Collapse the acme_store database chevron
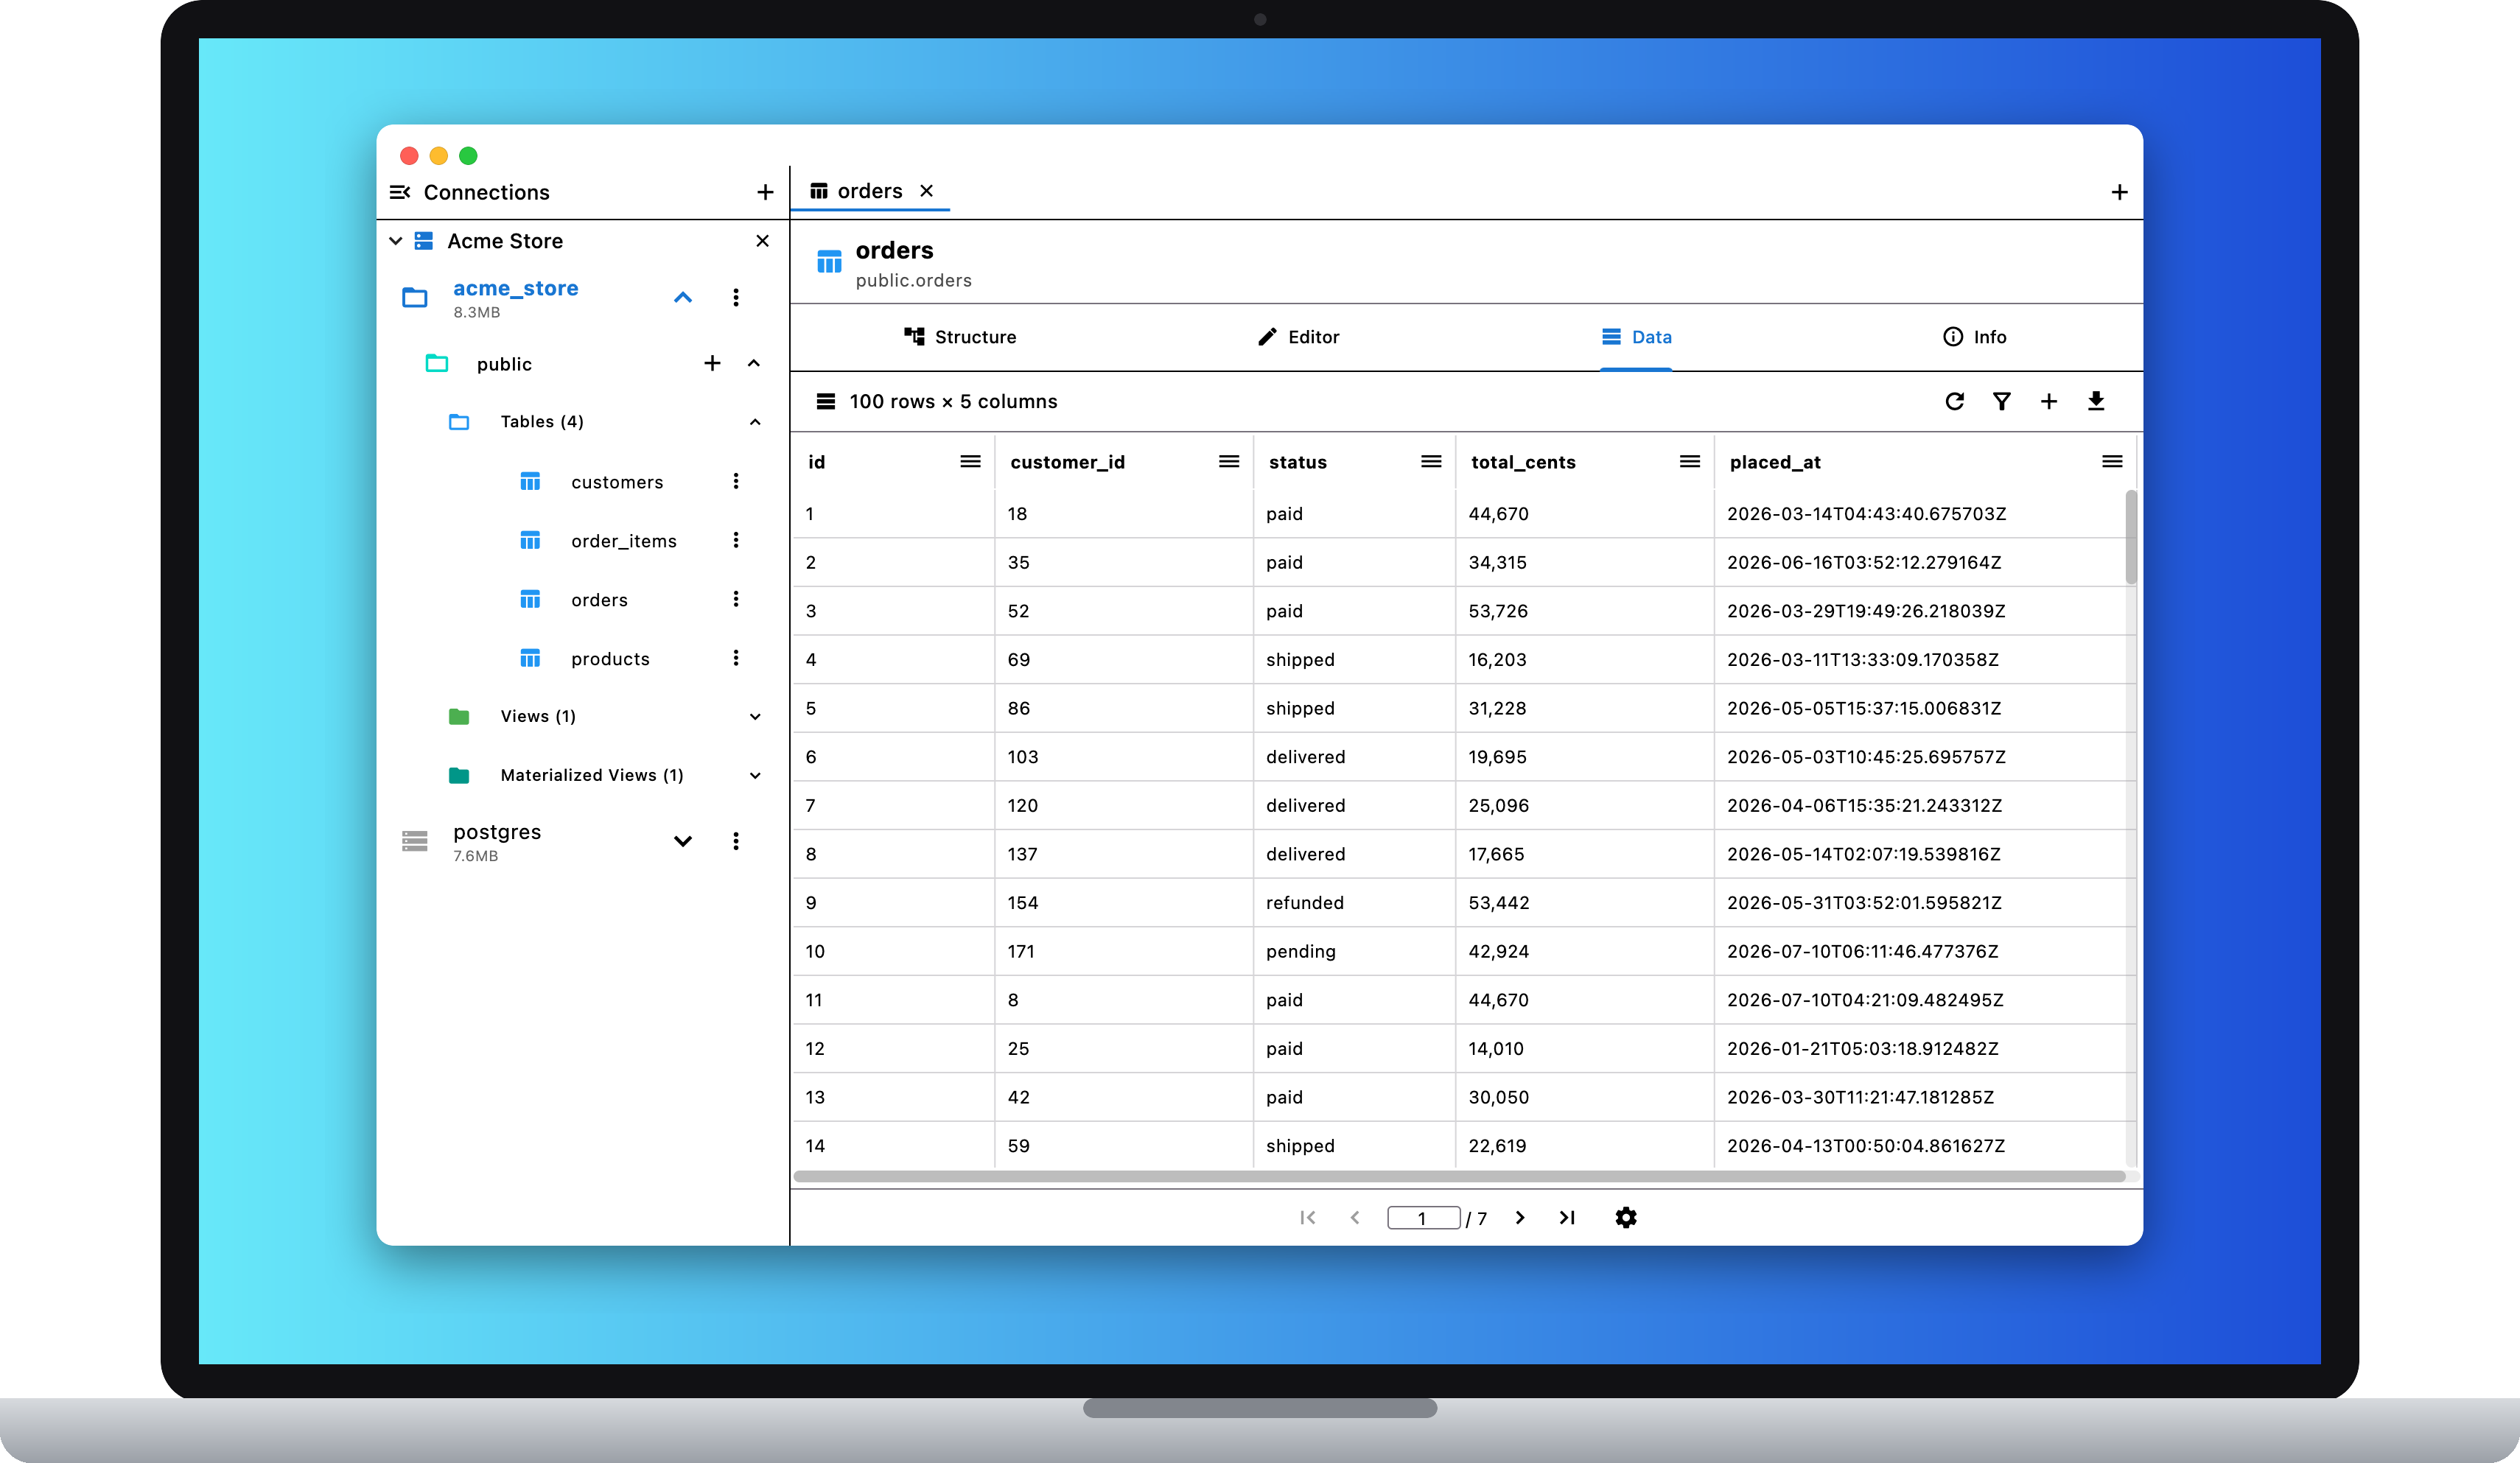This screenshot has height=1463, width=2520. tap(683, 297)
